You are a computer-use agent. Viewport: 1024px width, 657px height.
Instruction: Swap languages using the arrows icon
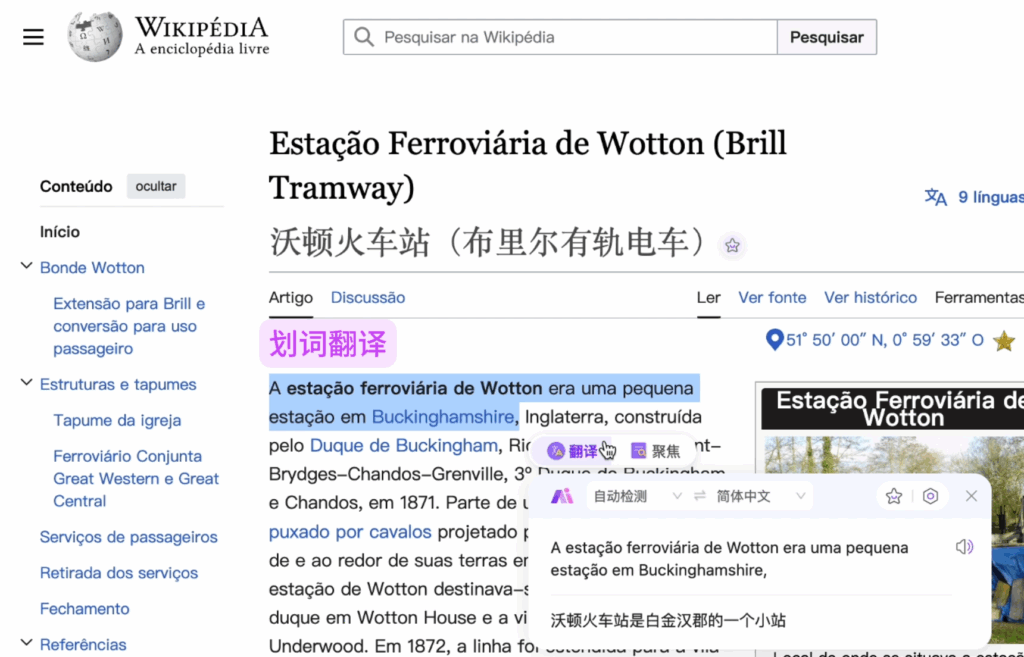pyautogui.click(x=700, y=496)
